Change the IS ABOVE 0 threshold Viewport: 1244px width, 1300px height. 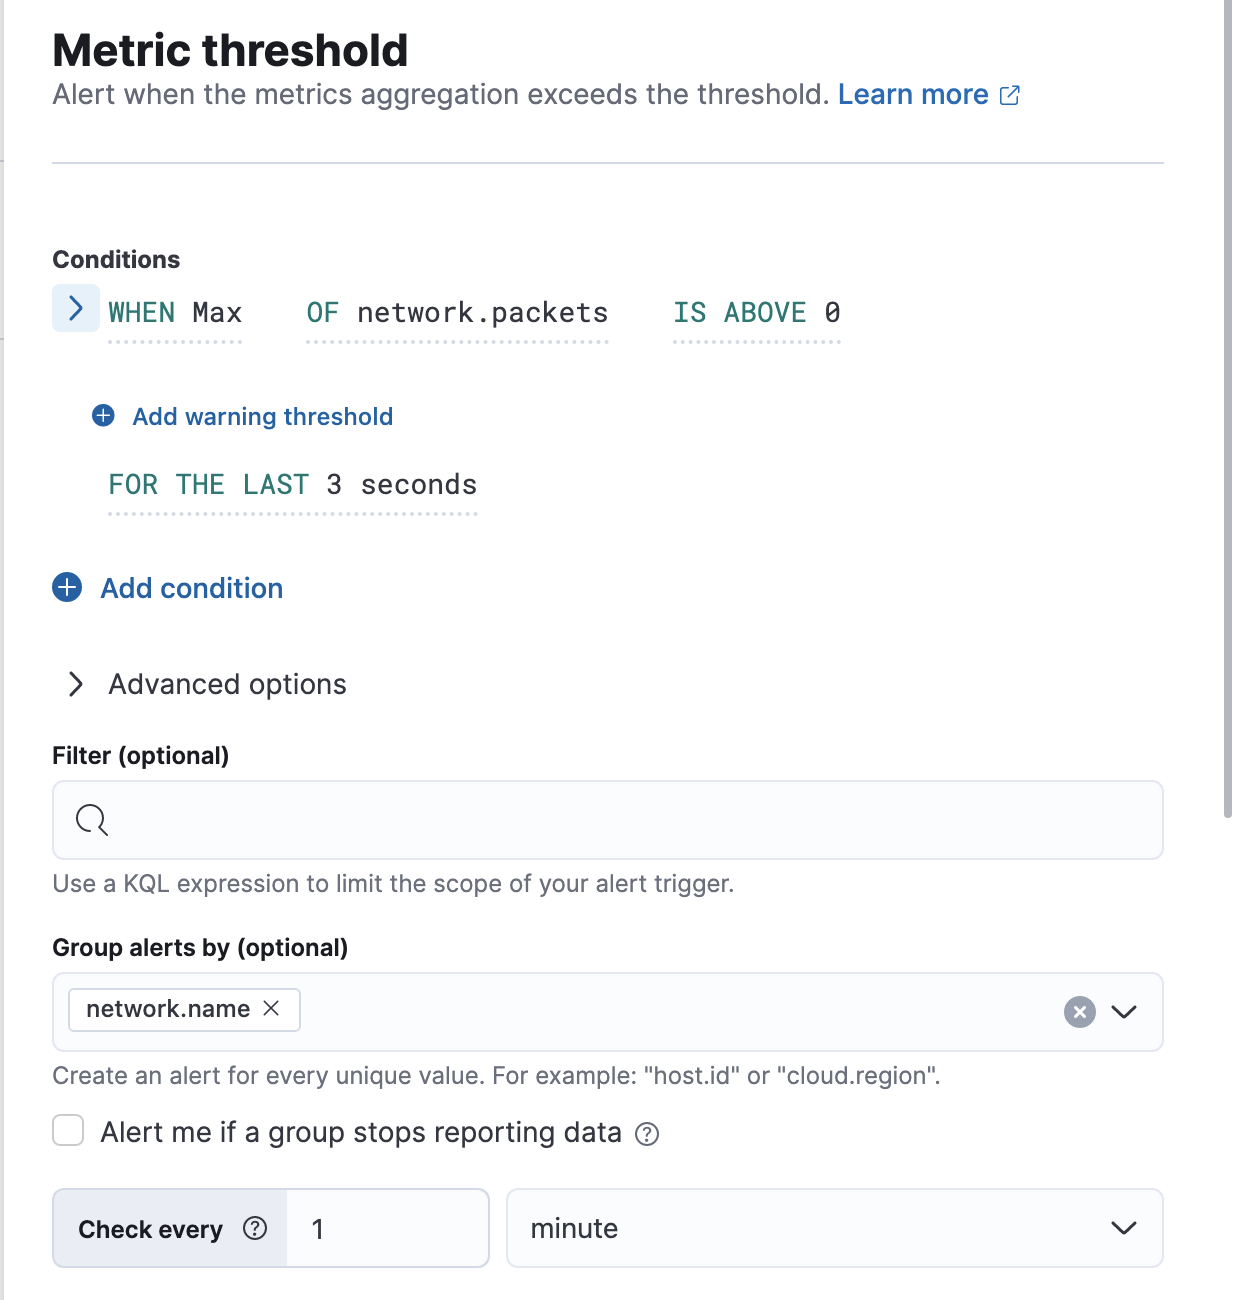[x=757, y=312]
